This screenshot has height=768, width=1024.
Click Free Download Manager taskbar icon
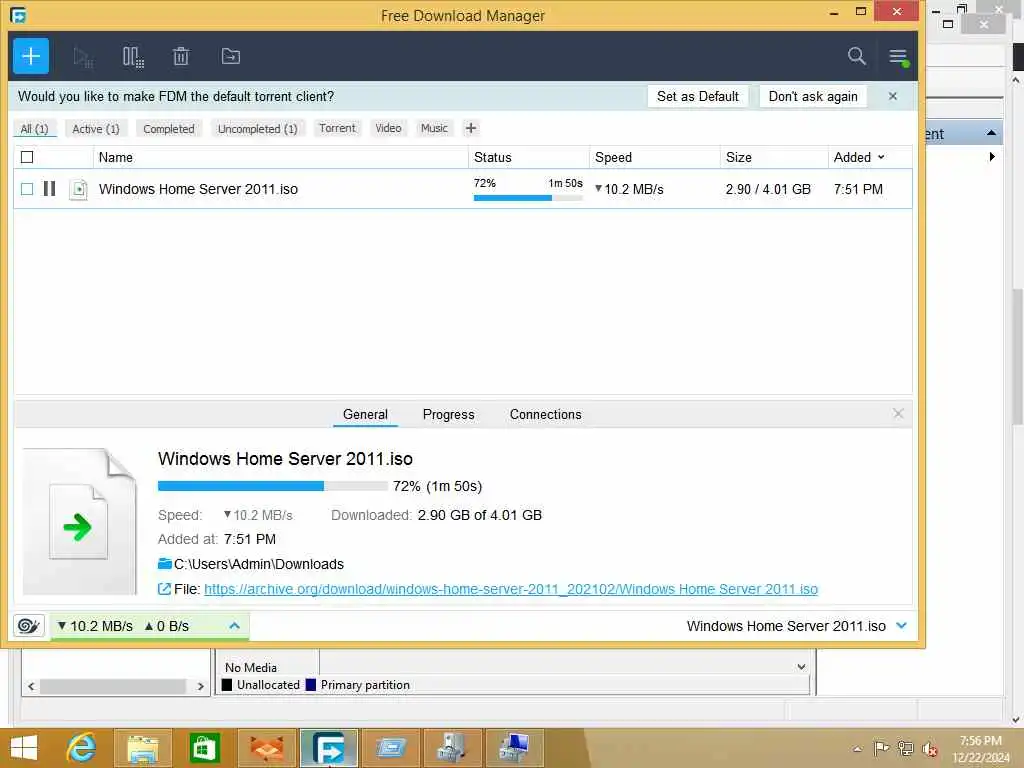328,748
